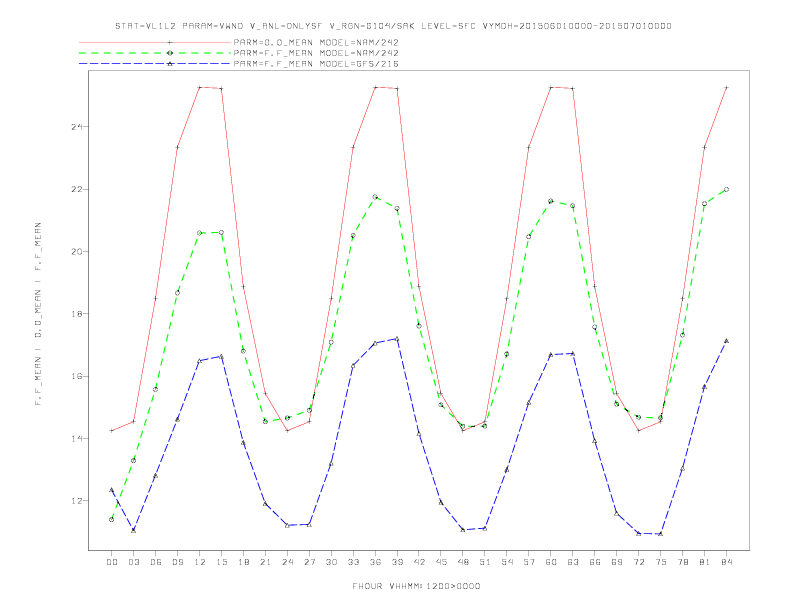
Task: Click x-axis tick label 60
Action: 551,562
